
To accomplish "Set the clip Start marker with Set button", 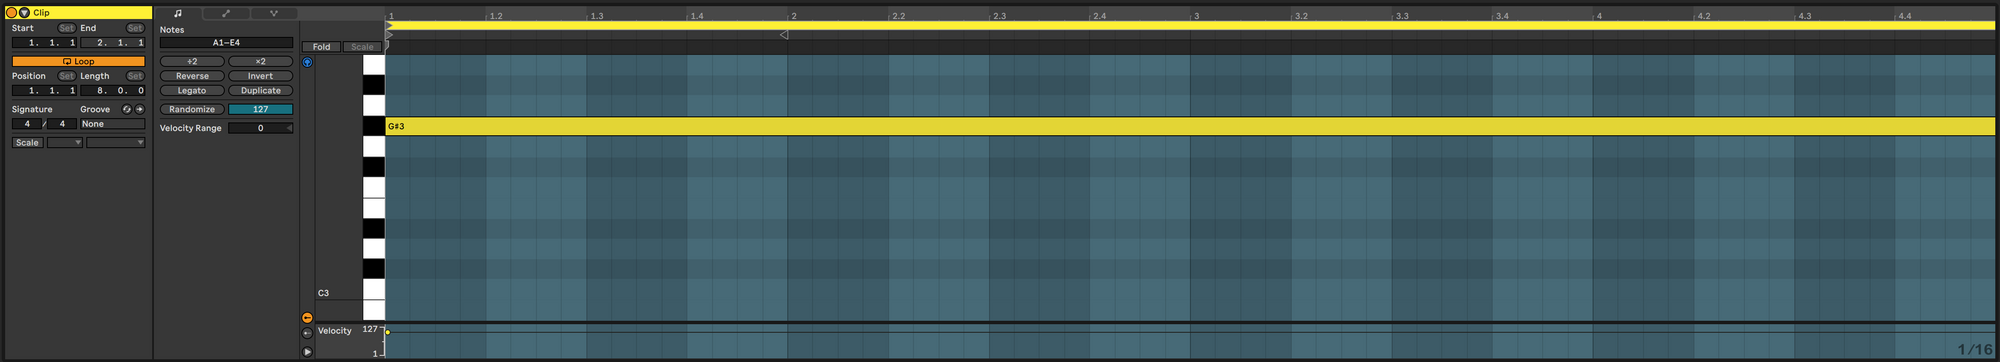I will click(66, 28).
